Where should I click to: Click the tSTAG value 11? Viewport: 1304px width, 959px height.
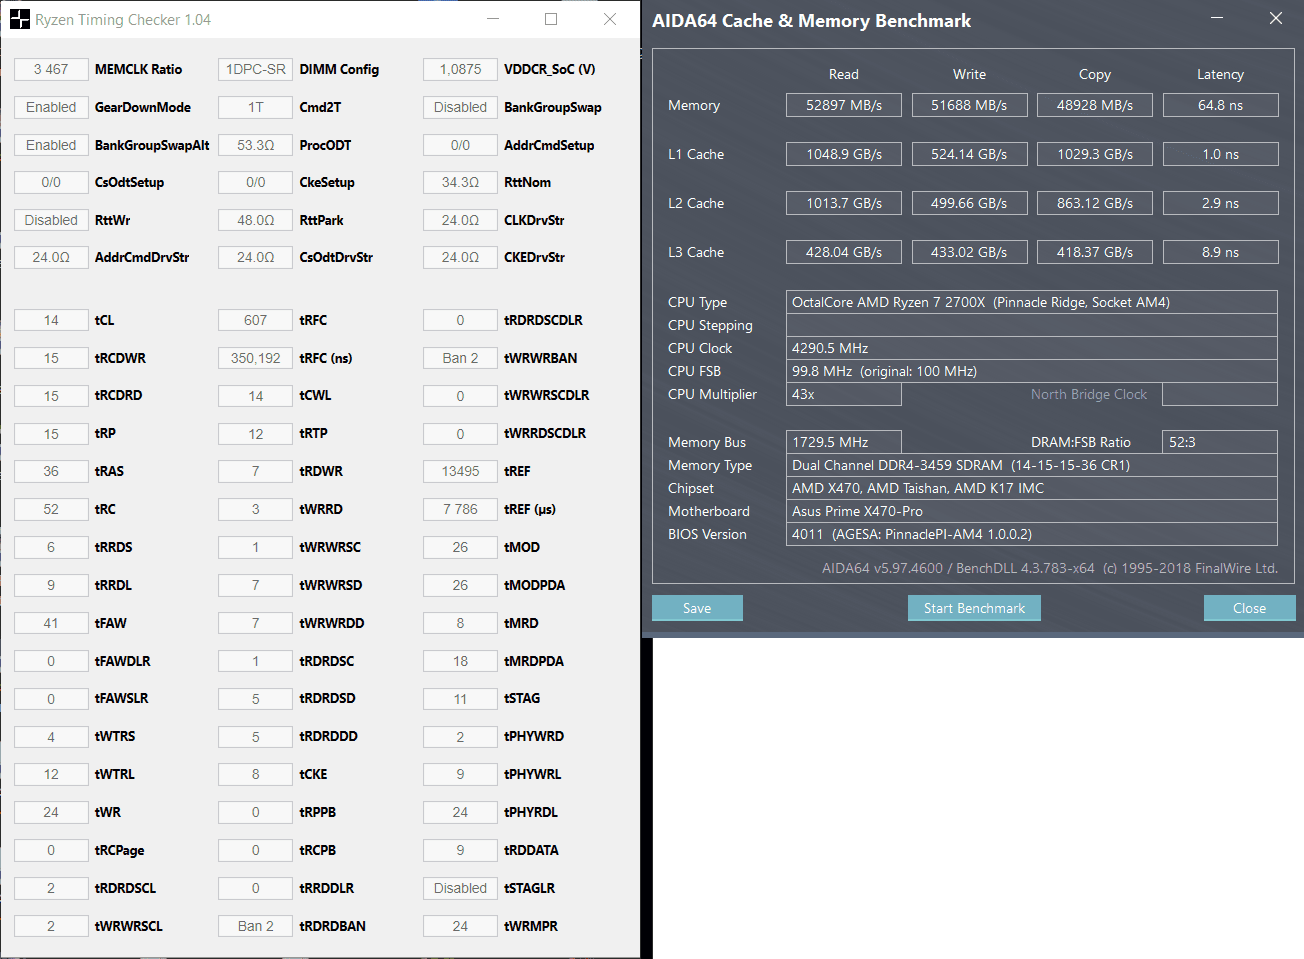(460, 699)
